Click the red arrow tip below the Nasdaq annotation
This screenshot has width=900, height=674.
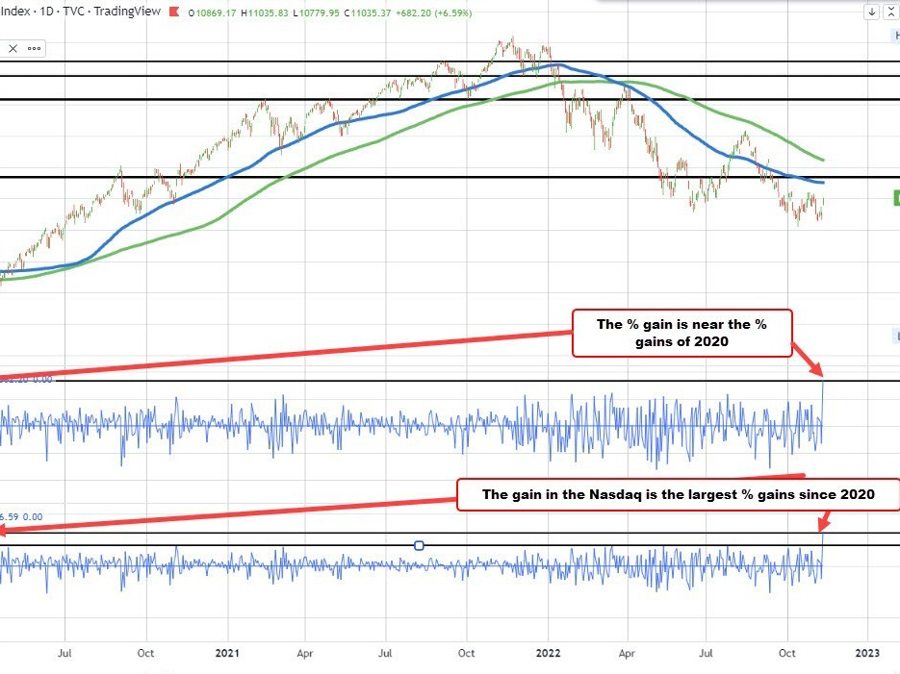(822, 530)
